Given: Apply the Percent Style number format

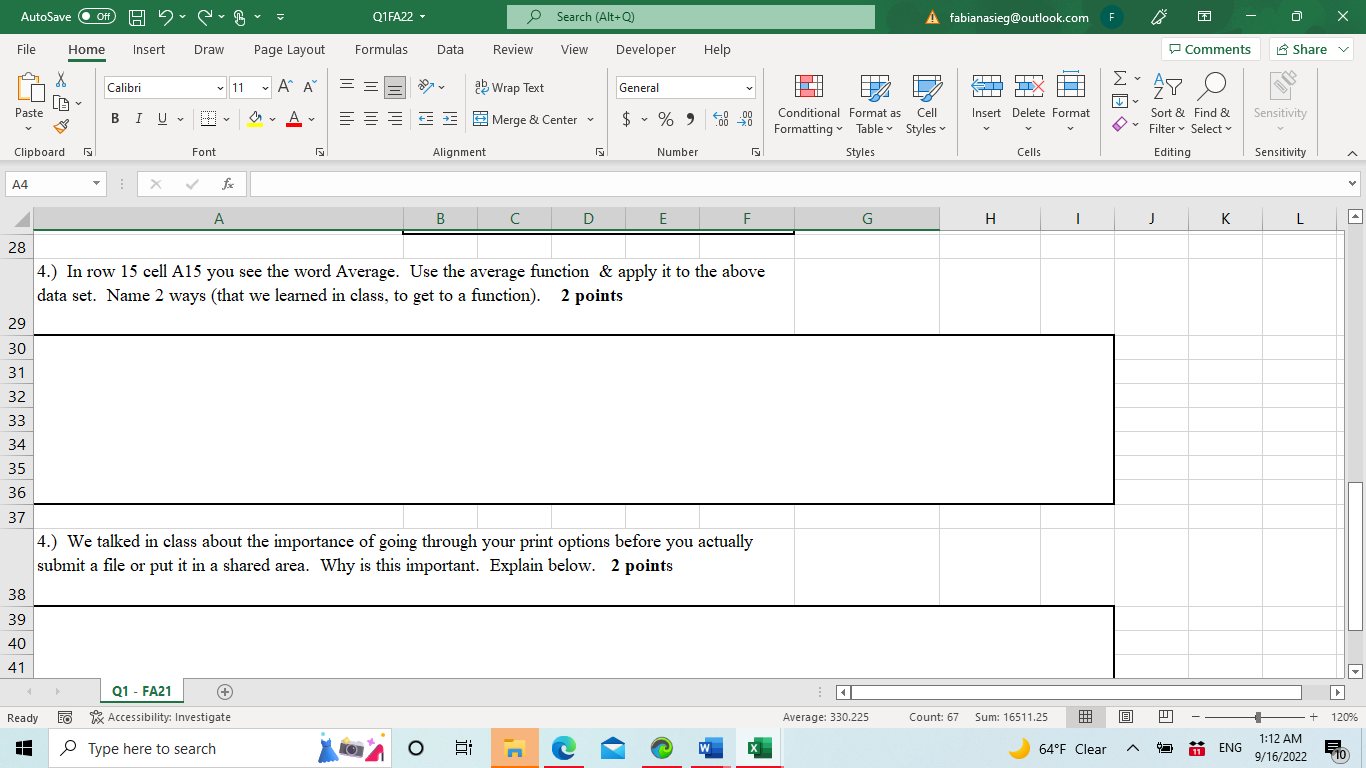Looking at the screenshot, I should 665,119.
